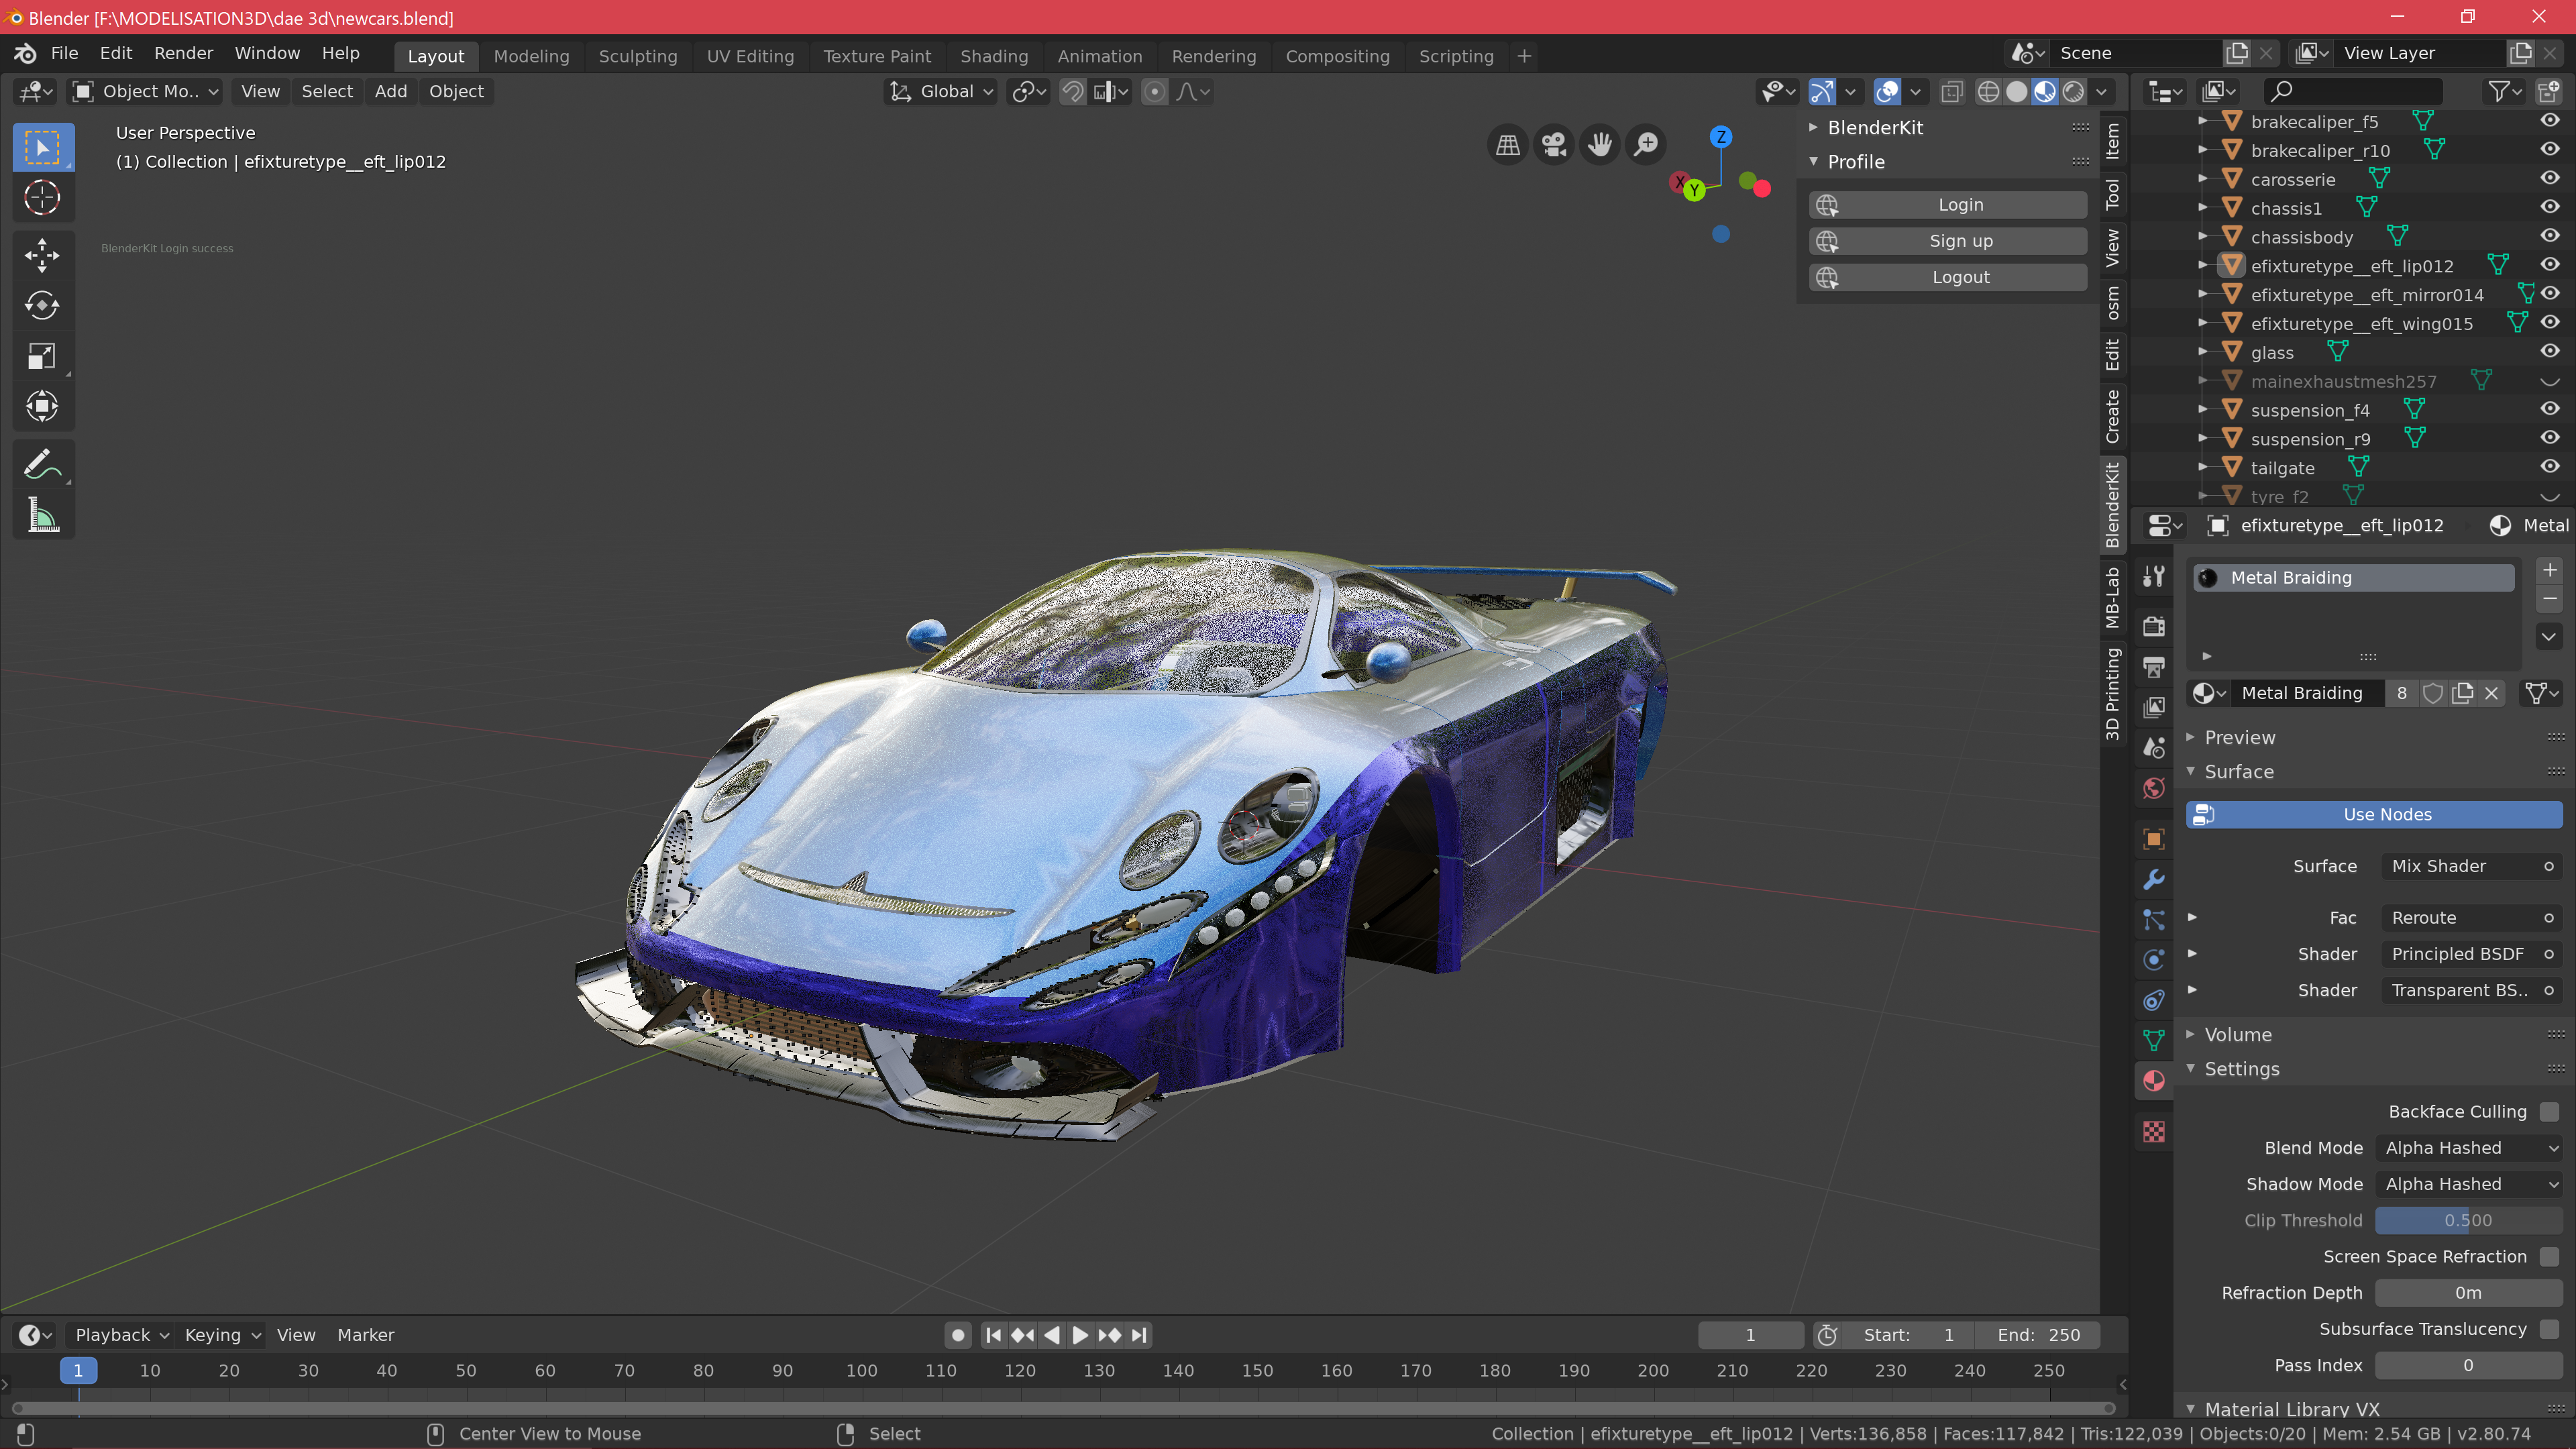2576x1449 pixels.
Task: Enable Backface Culling checkbox
Action: click(2549, 1112)
